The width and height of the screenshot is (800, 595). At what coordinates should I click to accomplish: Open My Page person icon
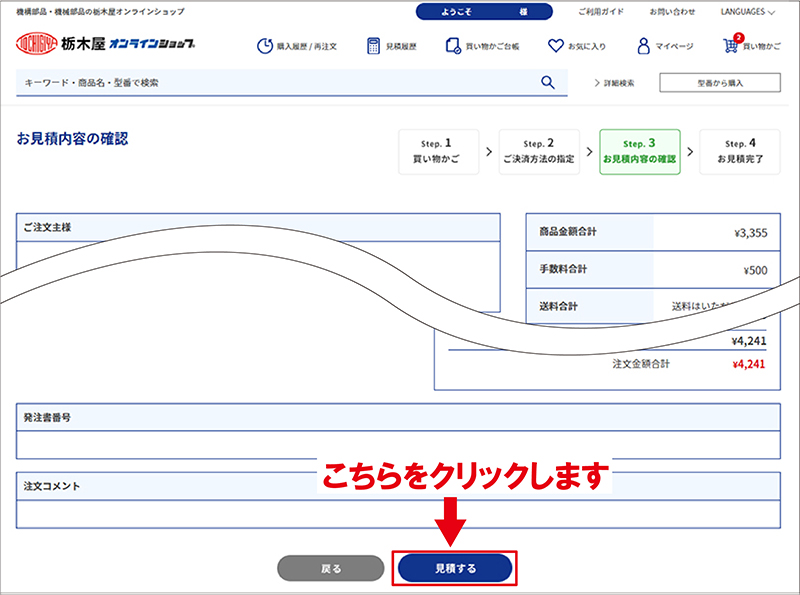tap(645, 46)
